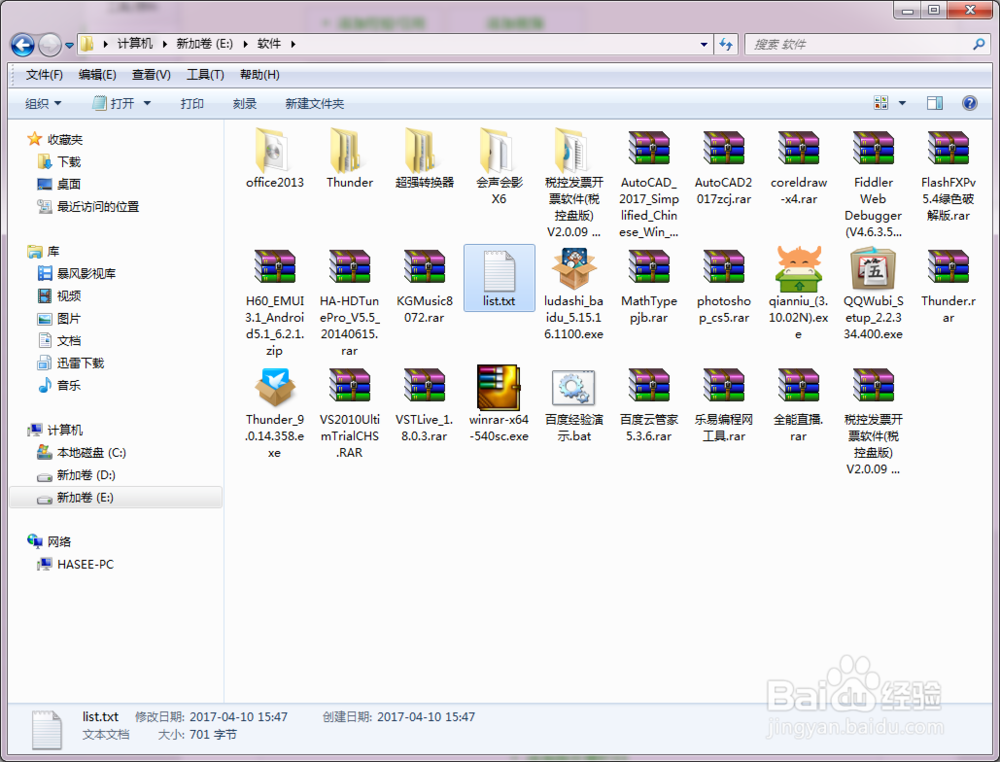Open the help question mark
The width and height of the screenshot is (1000, 762).
pos(969,103)
